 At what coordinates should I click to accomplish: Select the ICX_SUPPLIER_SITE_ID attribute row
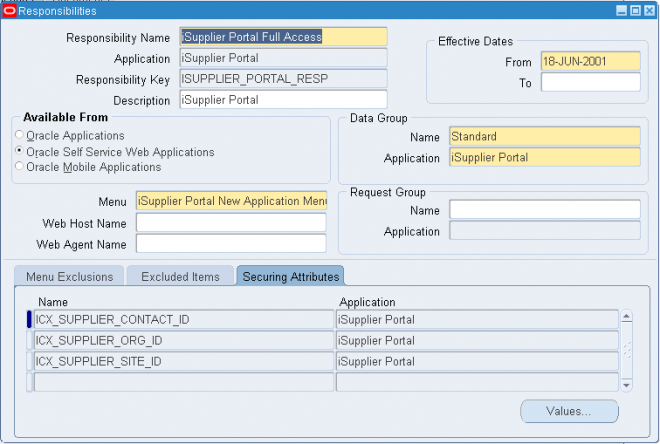[x=184, y=361]
